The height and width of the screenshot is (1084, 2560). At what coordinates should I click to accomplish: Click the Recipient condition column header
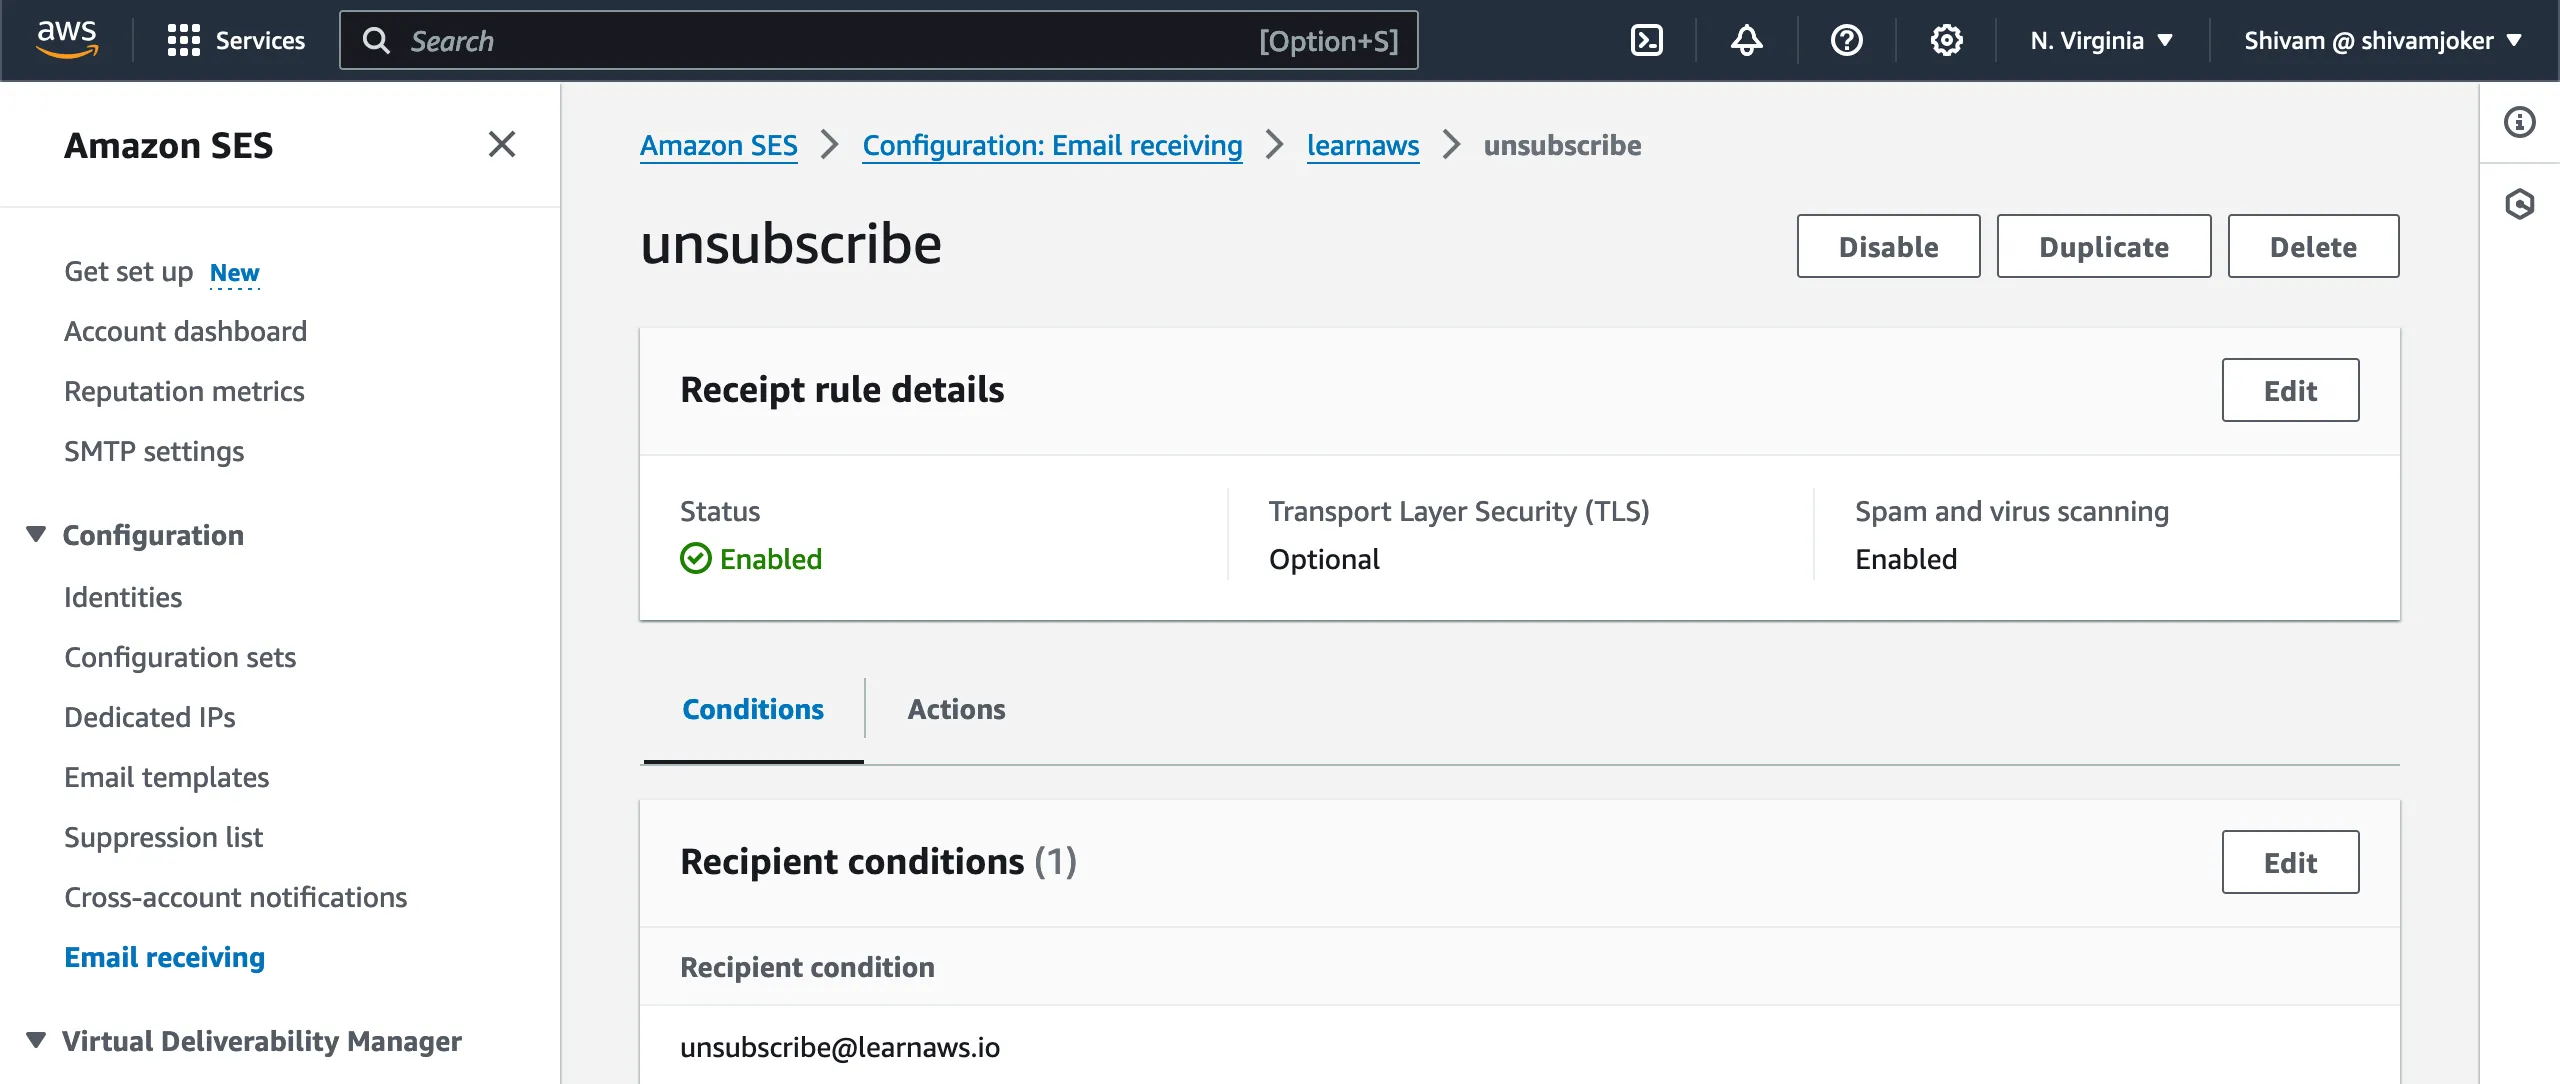coord(807,967)
